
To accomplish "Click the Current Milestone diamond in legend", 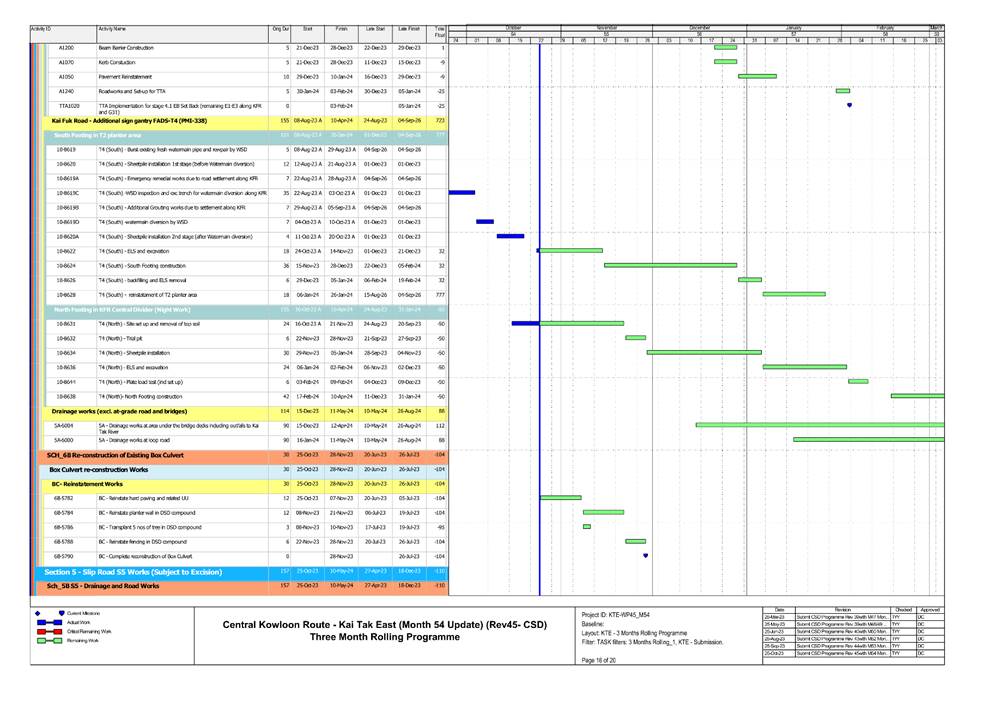I will click(39, 613).
